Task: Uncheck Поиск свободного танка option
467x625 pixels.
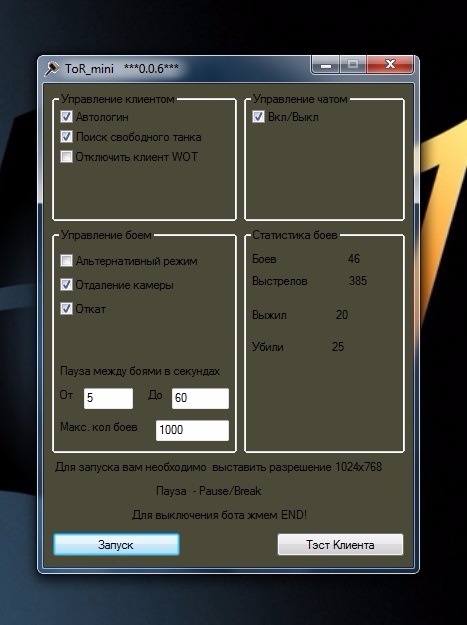Action: click(66, 137)
